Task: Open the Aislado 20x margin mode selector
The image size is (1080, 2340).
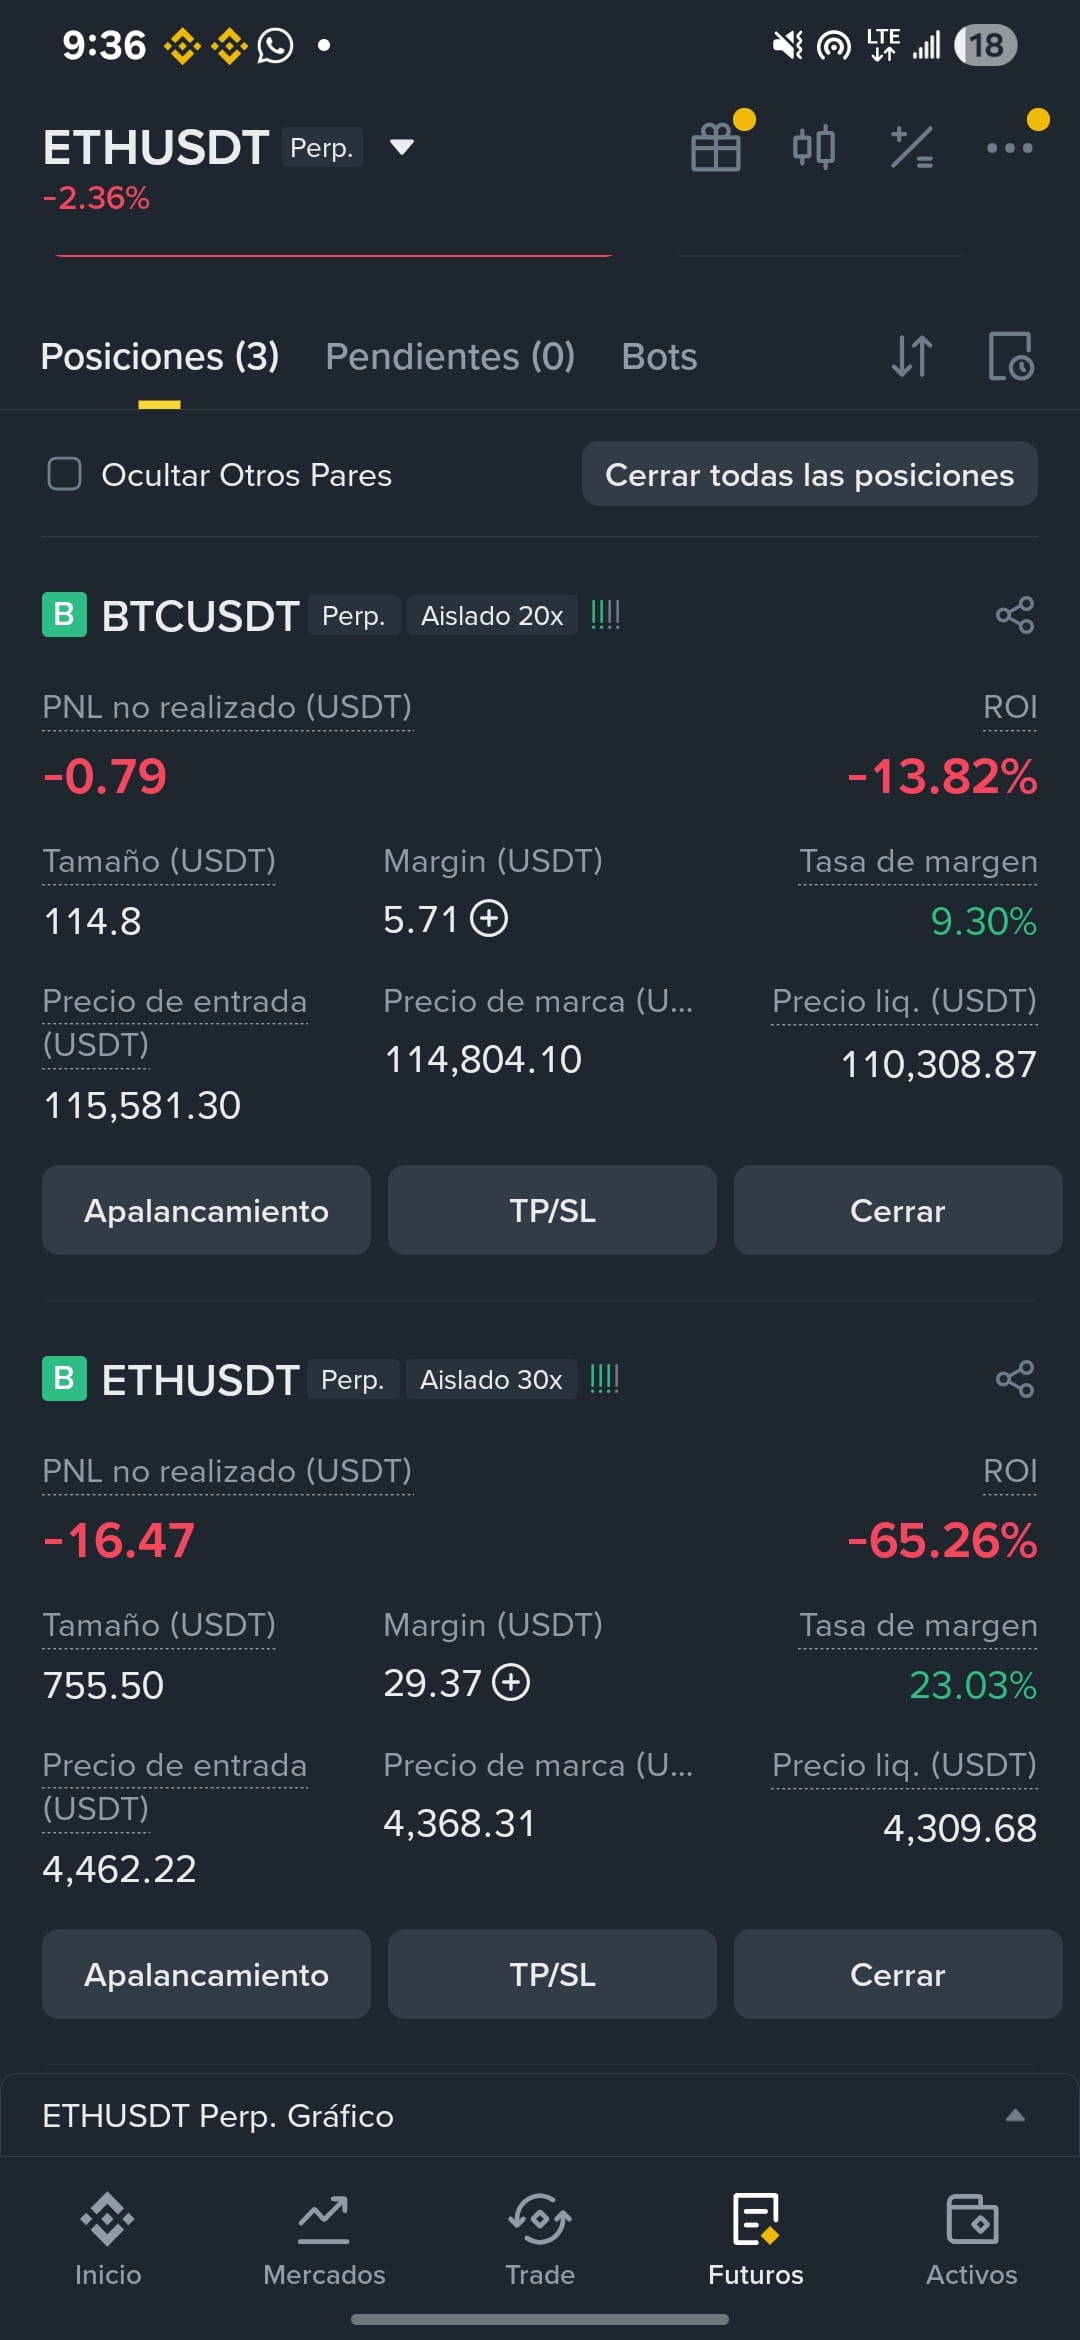Action: 492,615
